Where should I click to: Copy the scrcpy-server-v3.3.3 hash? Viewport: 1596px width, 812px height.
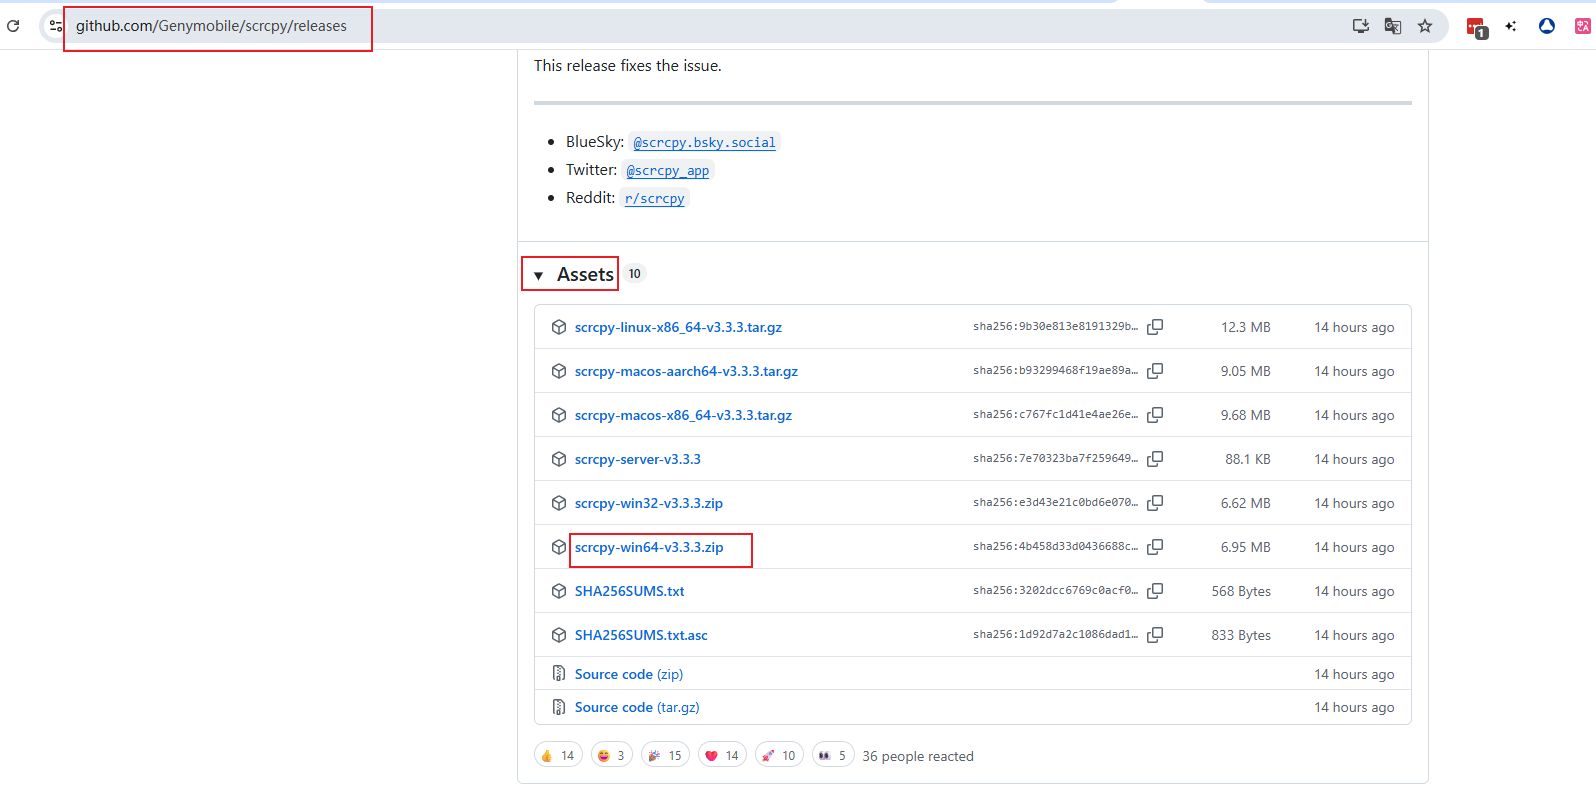click(x=1155, y=459)
